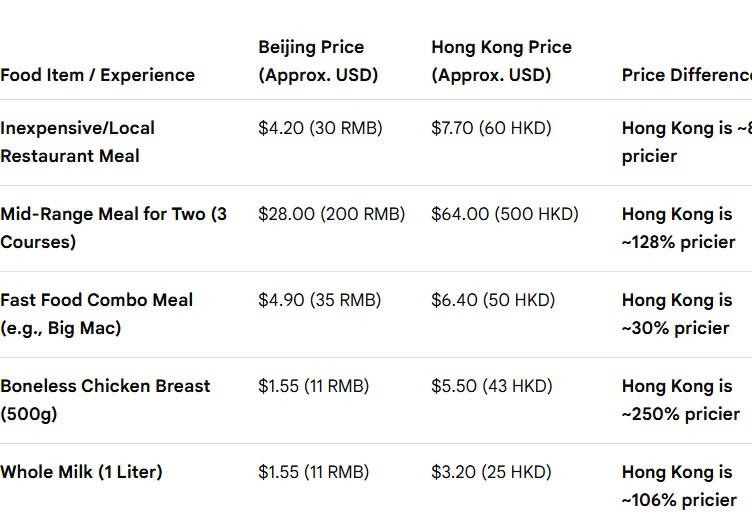This screenshot has width=752, height=526.
Task: Select the Hong Kong Price column header
Action: pyautogui.click(x=501, y=61)
